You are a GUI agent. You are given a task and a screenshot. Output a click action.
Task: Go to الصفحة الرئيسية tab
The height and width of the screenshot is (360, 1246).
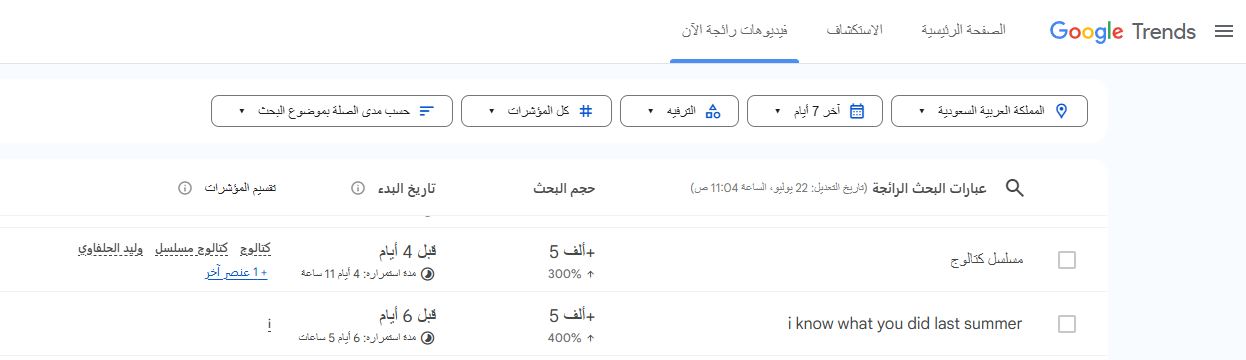coord(963,31)
